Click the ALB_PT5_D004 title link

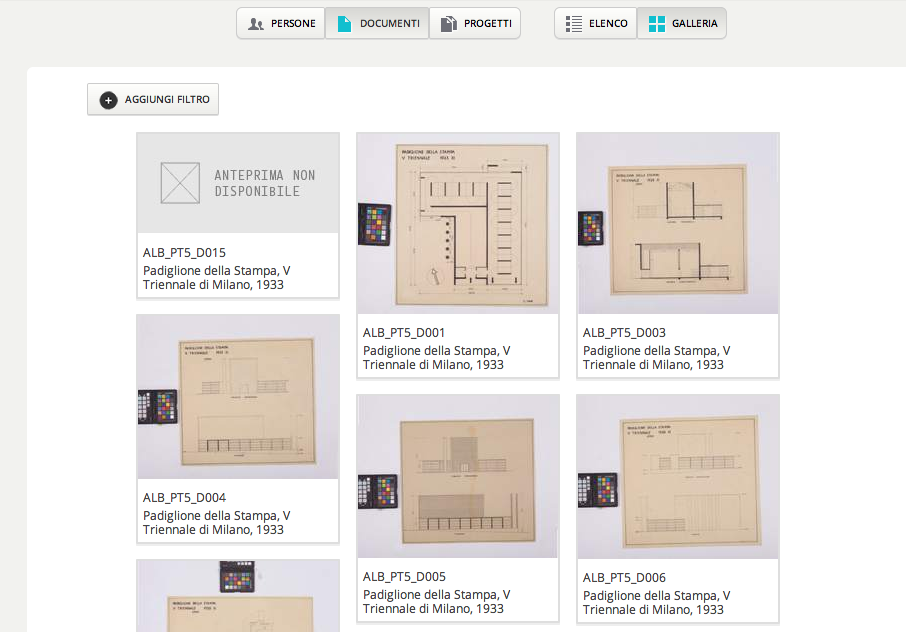tap(184, 498)
